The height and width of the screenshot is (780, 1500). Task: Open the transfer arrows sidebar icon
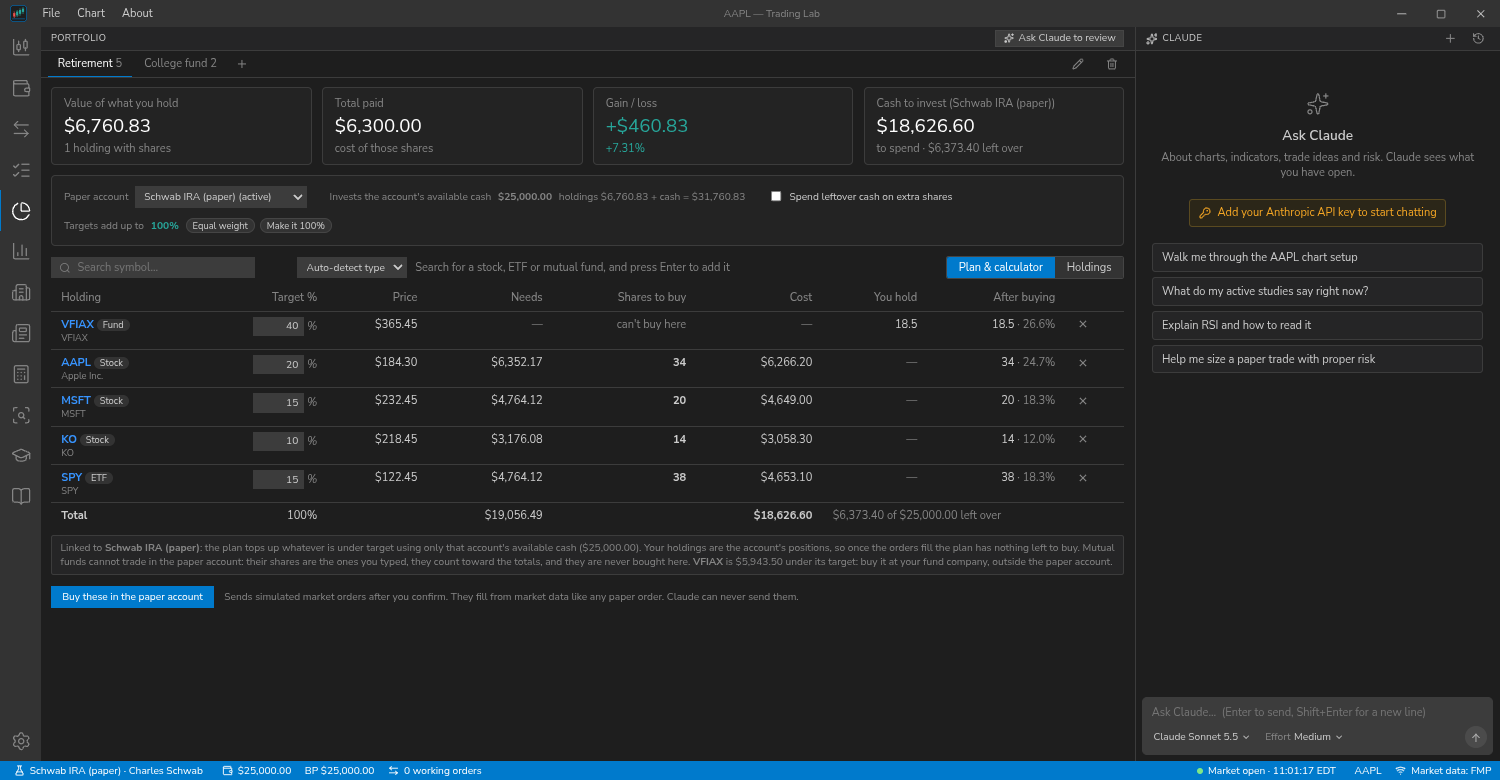click(x=21, y=129)
